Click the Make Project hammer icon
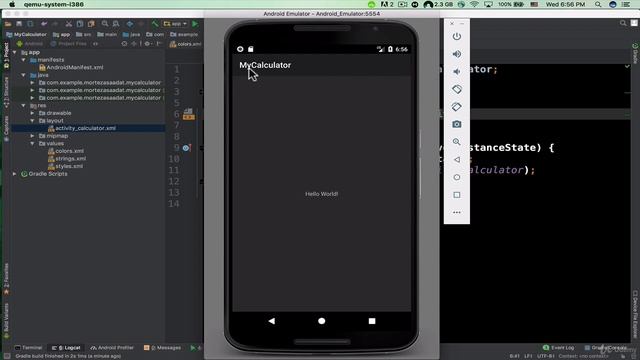 (155, 24)
